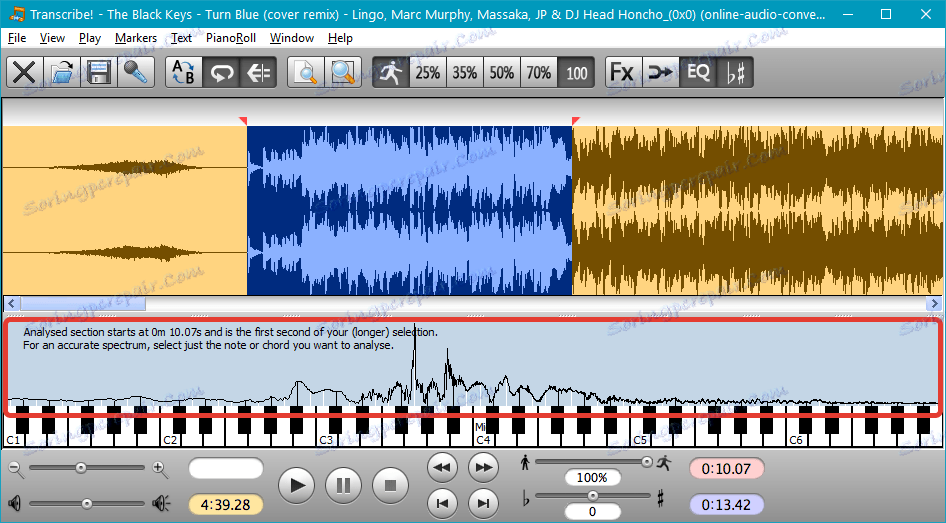Click the Pause button
This screenshot has width=946, height=523.
pyautogui.click(x=343, y=484)
